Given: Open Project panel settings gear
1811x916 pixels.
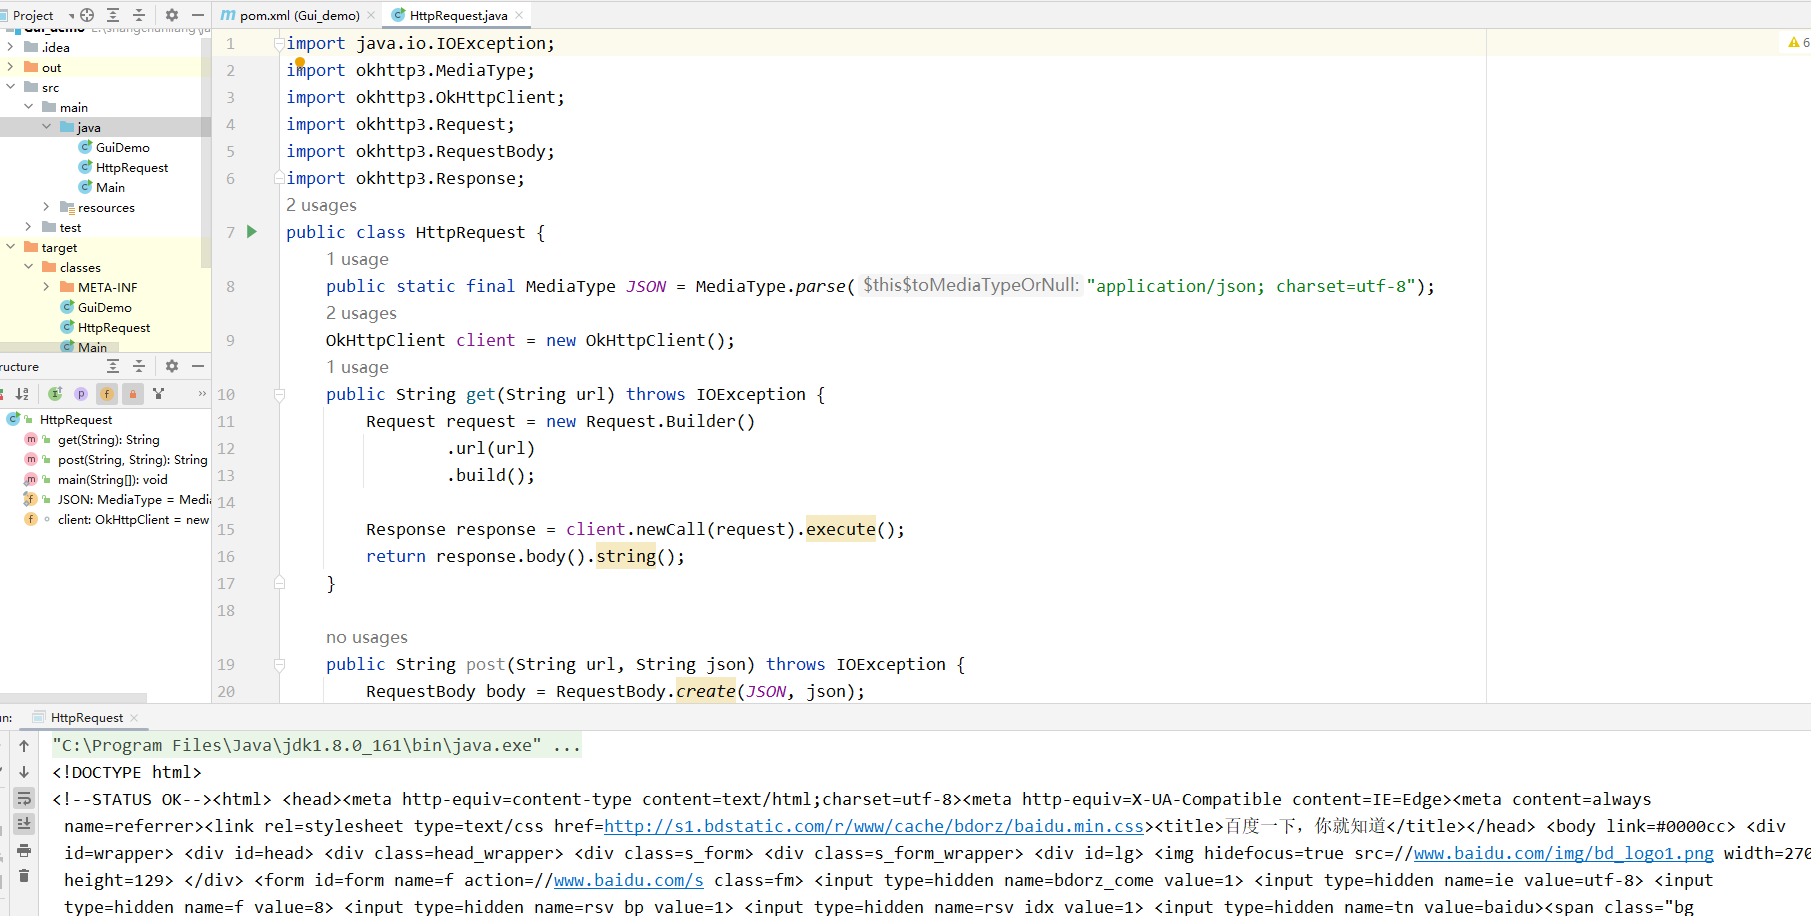Looking at the screenshot, I should (172, 15).
